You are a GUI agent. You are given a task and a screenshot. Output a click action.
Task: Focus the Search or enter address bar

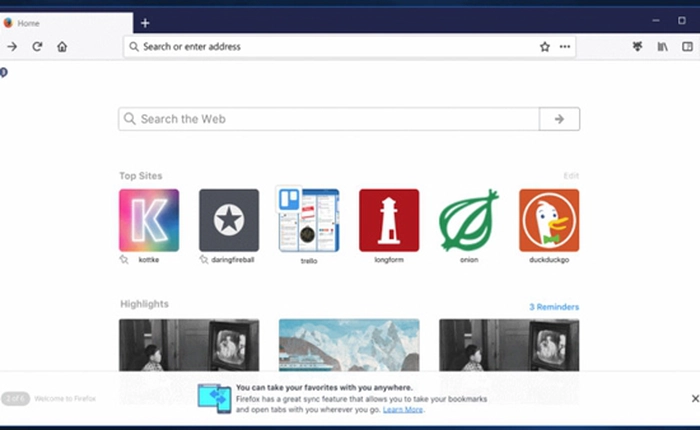350,46
